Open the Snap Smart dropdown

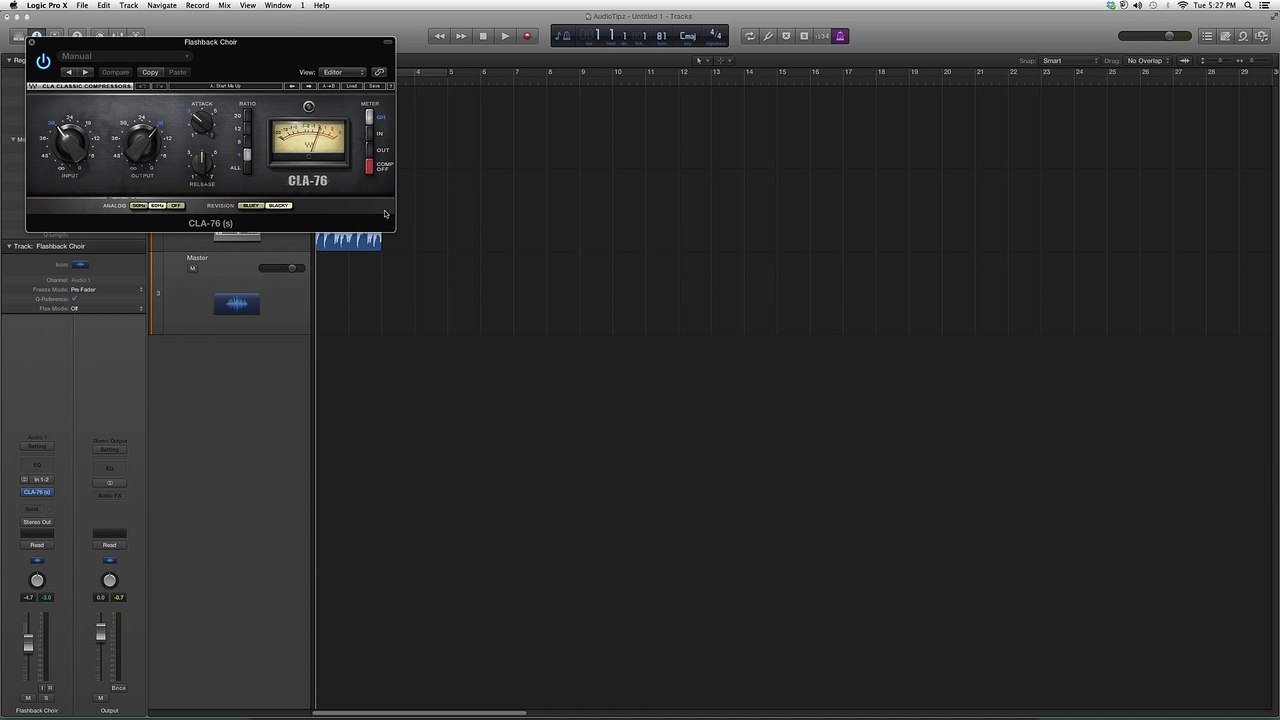(1070, 61)
